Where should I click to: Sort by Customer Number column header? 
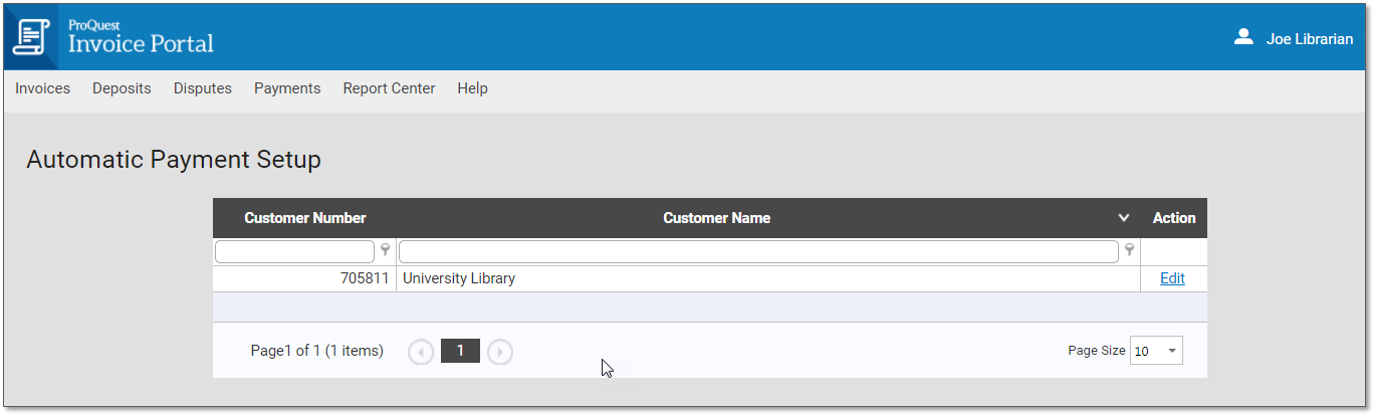(x=305, y=218)
